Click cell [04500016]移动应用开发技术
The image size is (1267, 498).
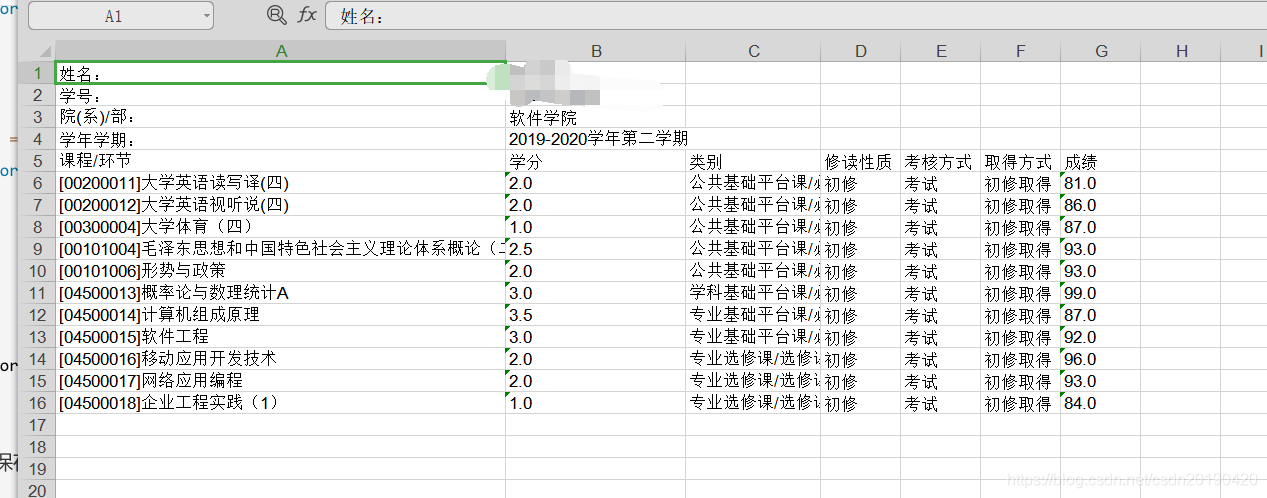(x=281, y=359)
